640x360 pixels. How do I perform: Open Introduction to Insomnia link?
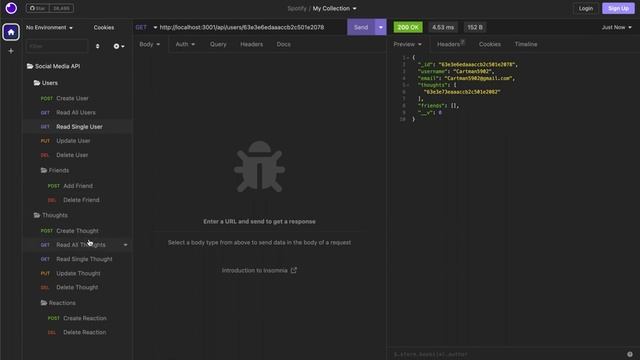pos(259,270)
